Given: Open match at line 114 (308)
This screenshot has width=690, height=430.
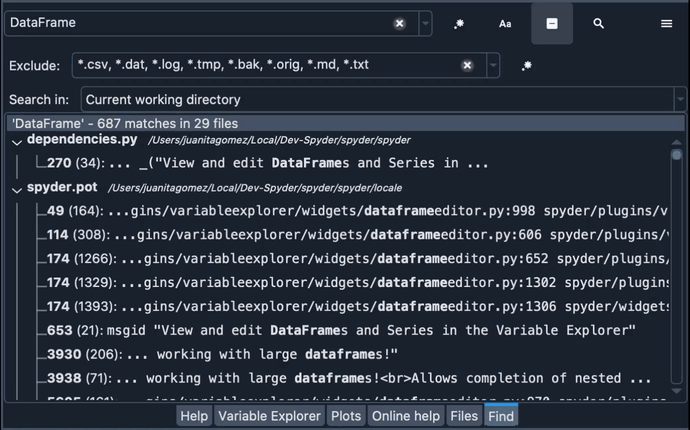Looking at the screenshot, I should (357, 235).
